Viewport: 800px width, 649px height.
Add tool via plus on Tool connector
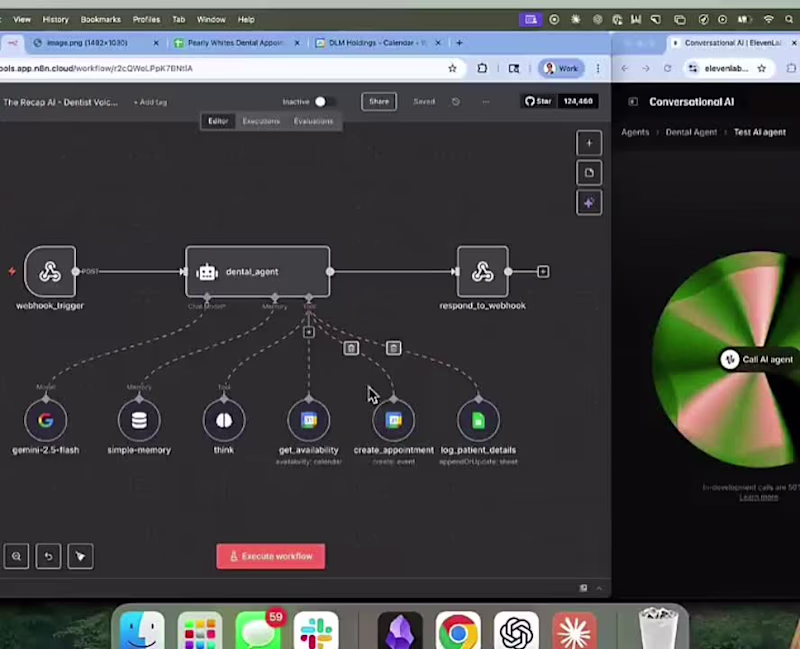pos(309,332)
